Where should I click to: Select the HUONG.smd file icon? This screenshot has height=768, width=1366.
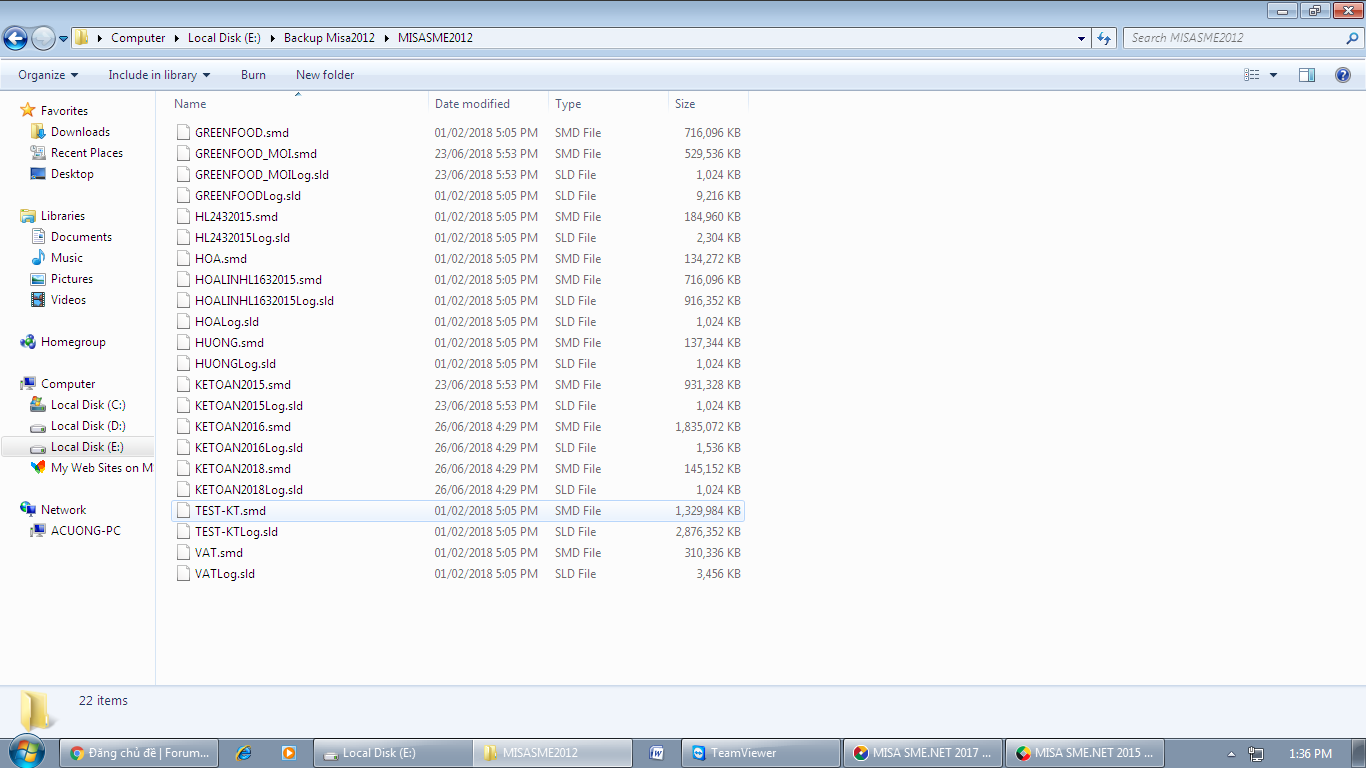tap(183, 342)
